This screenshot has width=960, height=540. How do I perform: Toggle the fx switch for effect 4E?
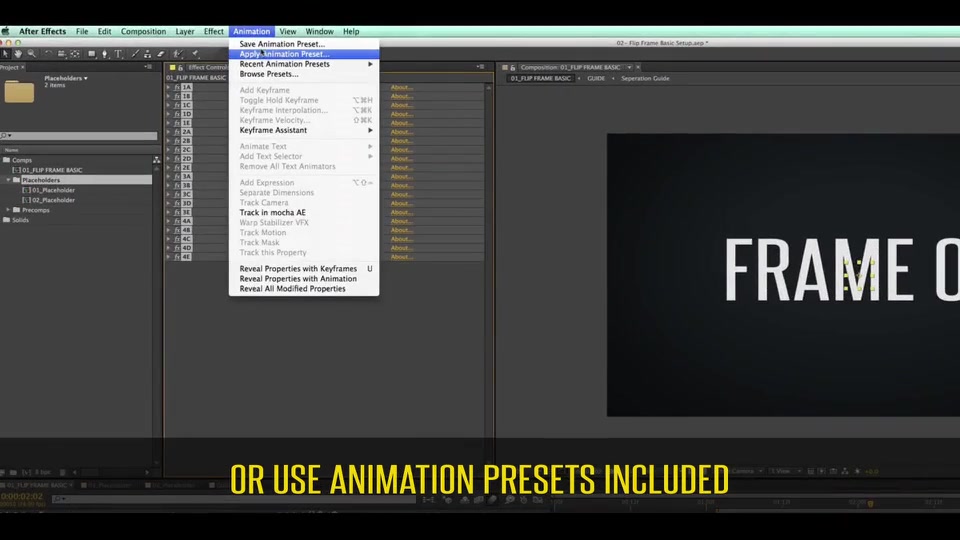176,257
